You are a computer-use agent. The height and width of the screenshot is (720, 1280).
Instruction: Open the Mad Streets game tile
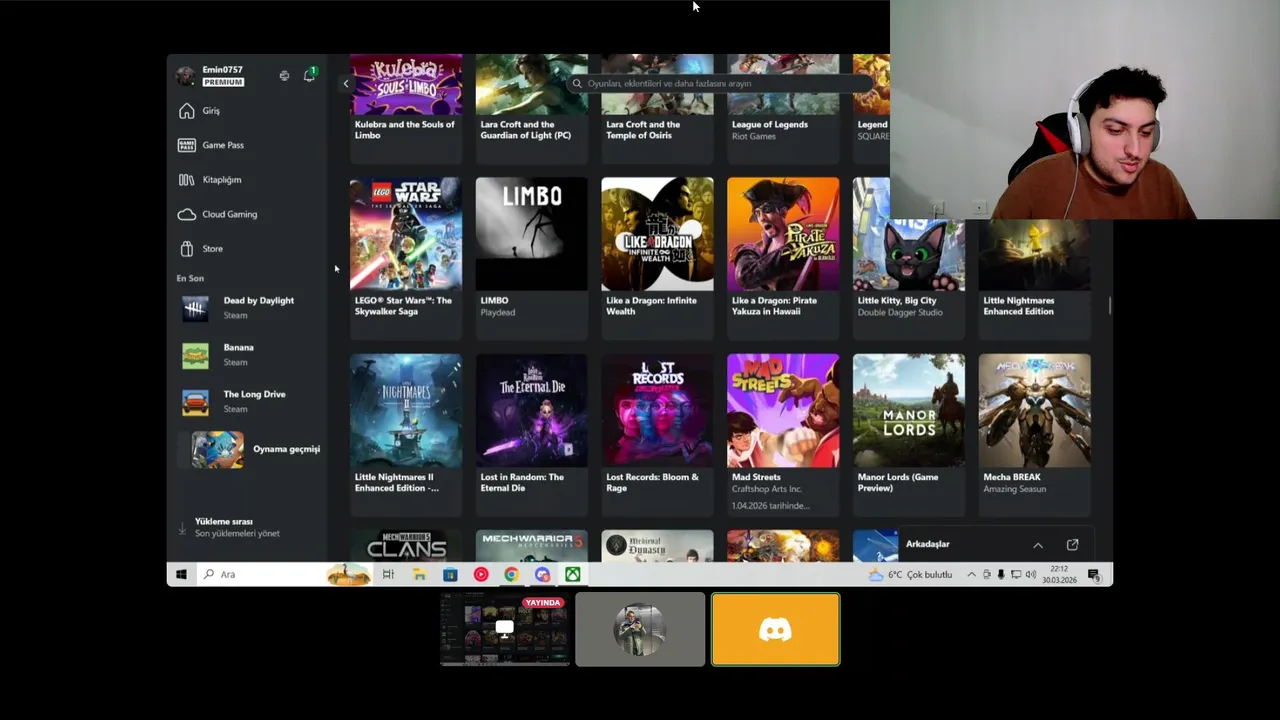pos(783,433)
